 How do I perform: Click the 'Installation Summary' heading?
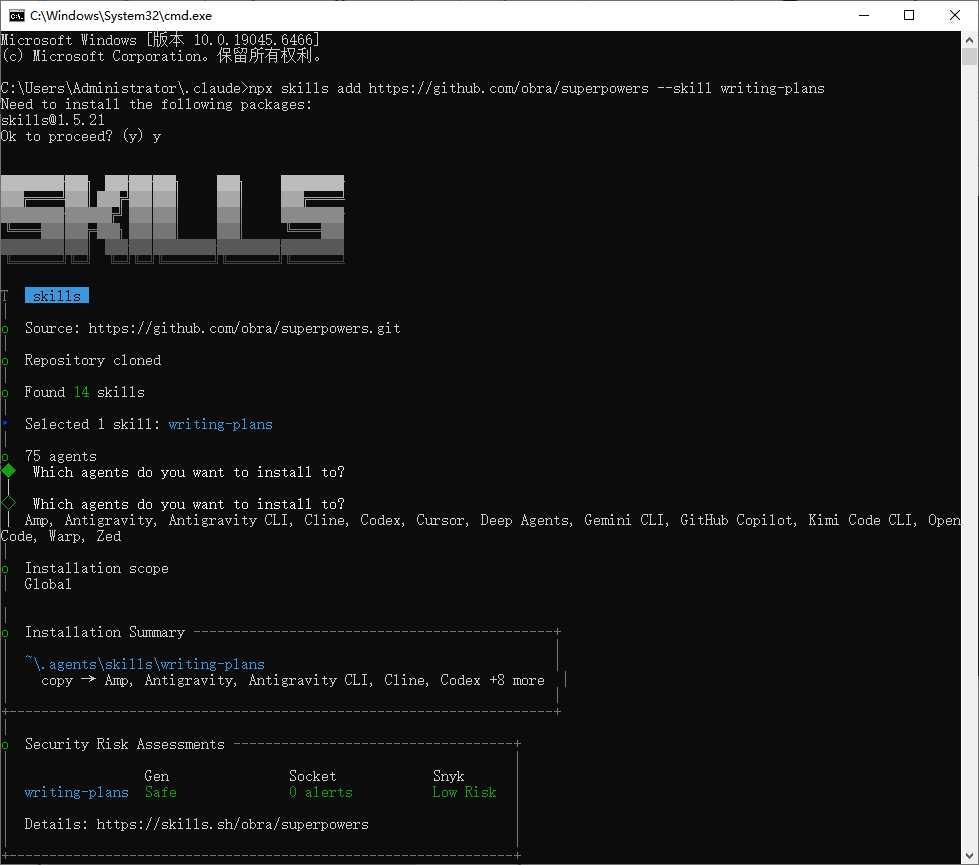point(105,632)
